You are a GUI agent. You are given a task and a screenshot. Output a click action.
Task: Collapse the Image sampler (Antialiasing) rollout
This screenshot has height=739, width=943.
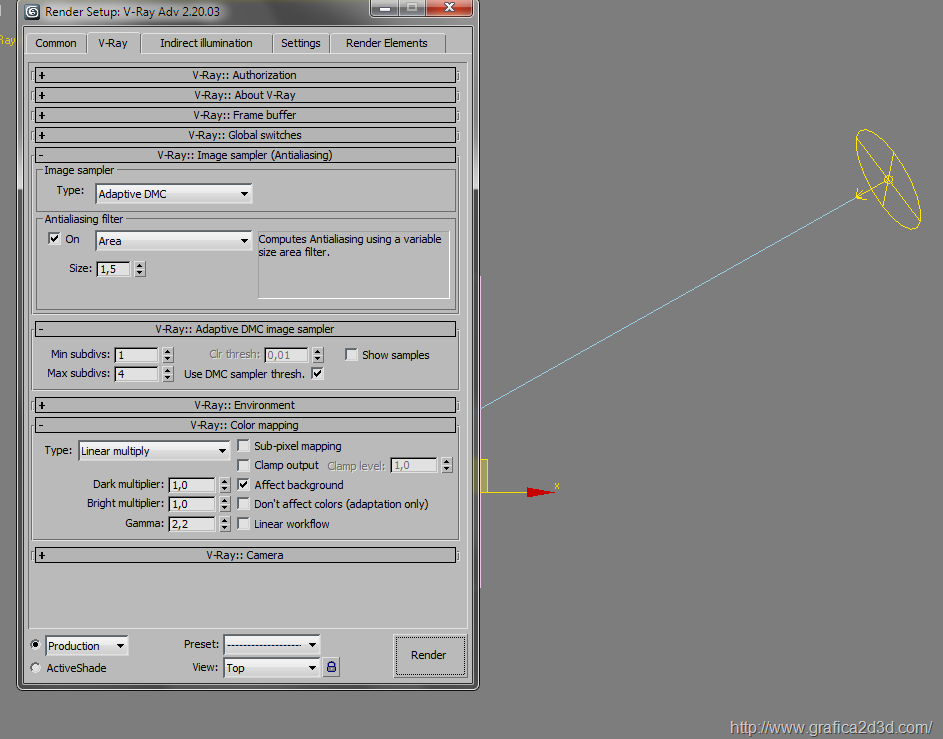click(x=245, y=155)
